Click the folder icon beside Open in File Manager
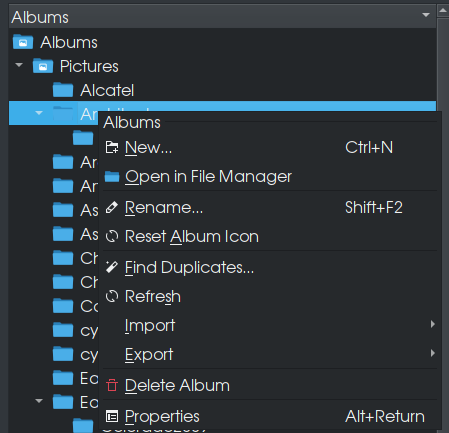Image resolution: width=449 pixels, height=433 pixels. [x=112, y=177]
